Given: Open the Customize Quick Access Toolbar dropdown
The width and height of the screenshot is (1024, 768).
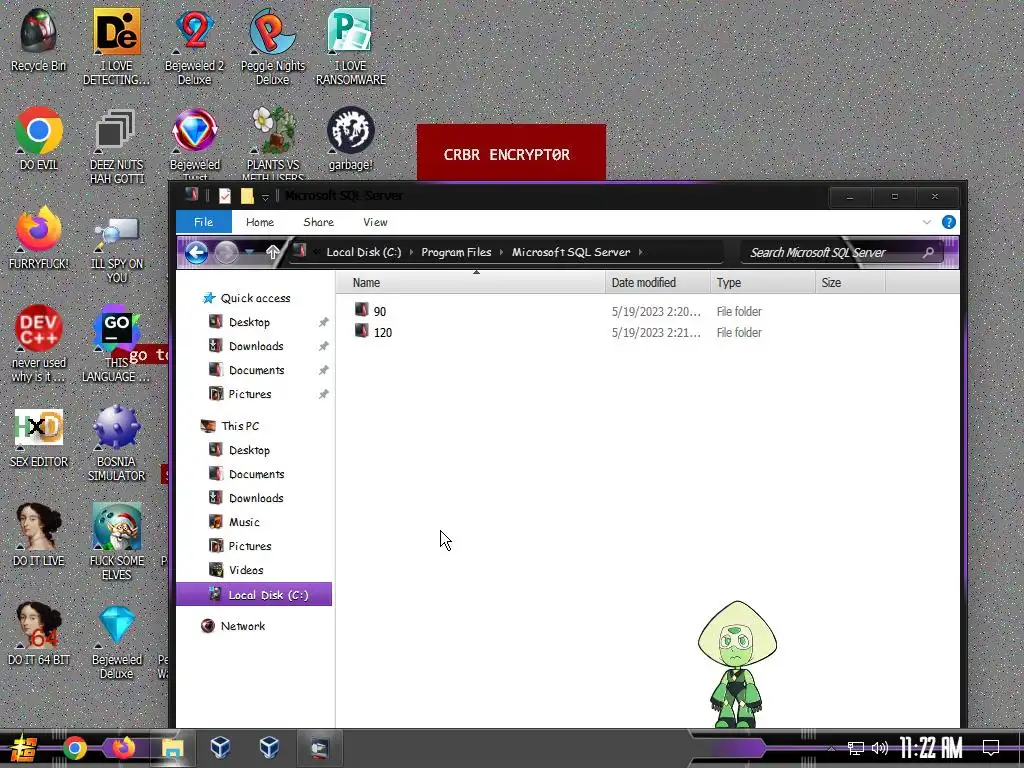Looking at the screenshot, I should pos(265,197).
